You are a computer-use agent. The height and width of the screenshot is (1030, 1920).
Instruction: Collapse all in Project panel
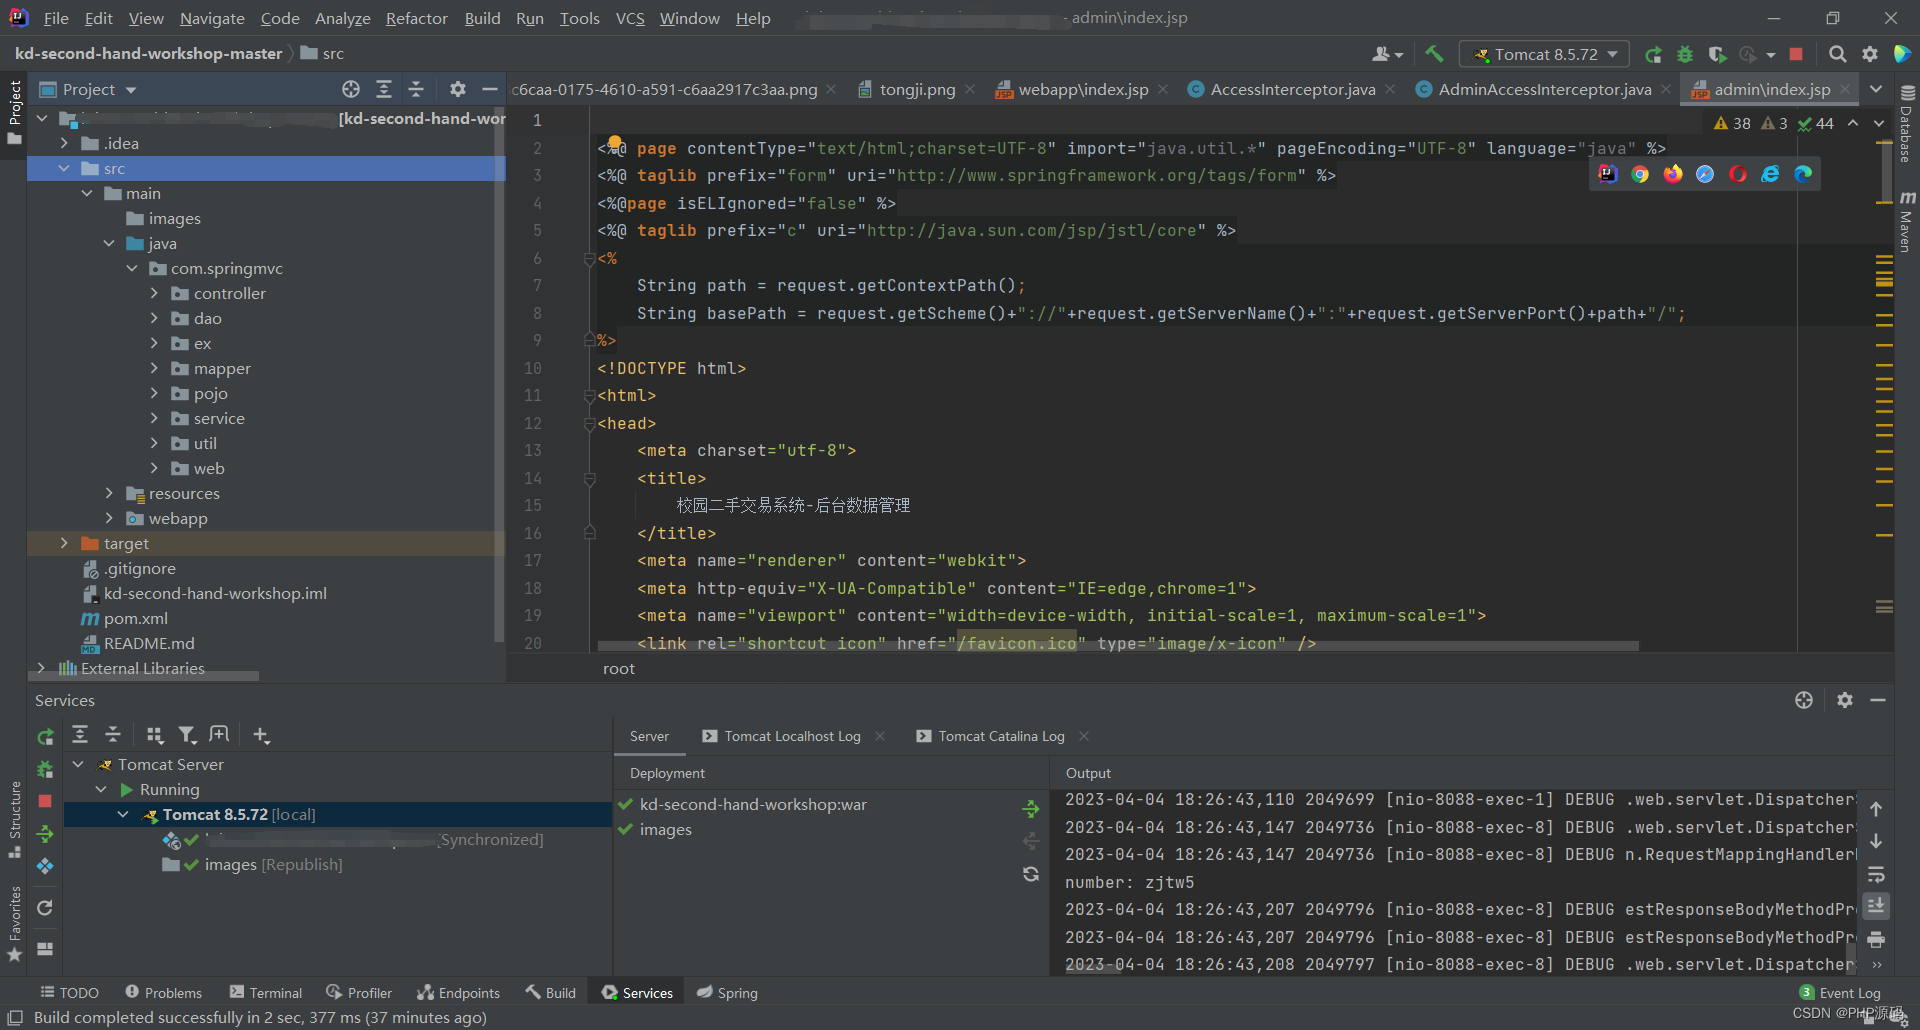pos(416,89)
